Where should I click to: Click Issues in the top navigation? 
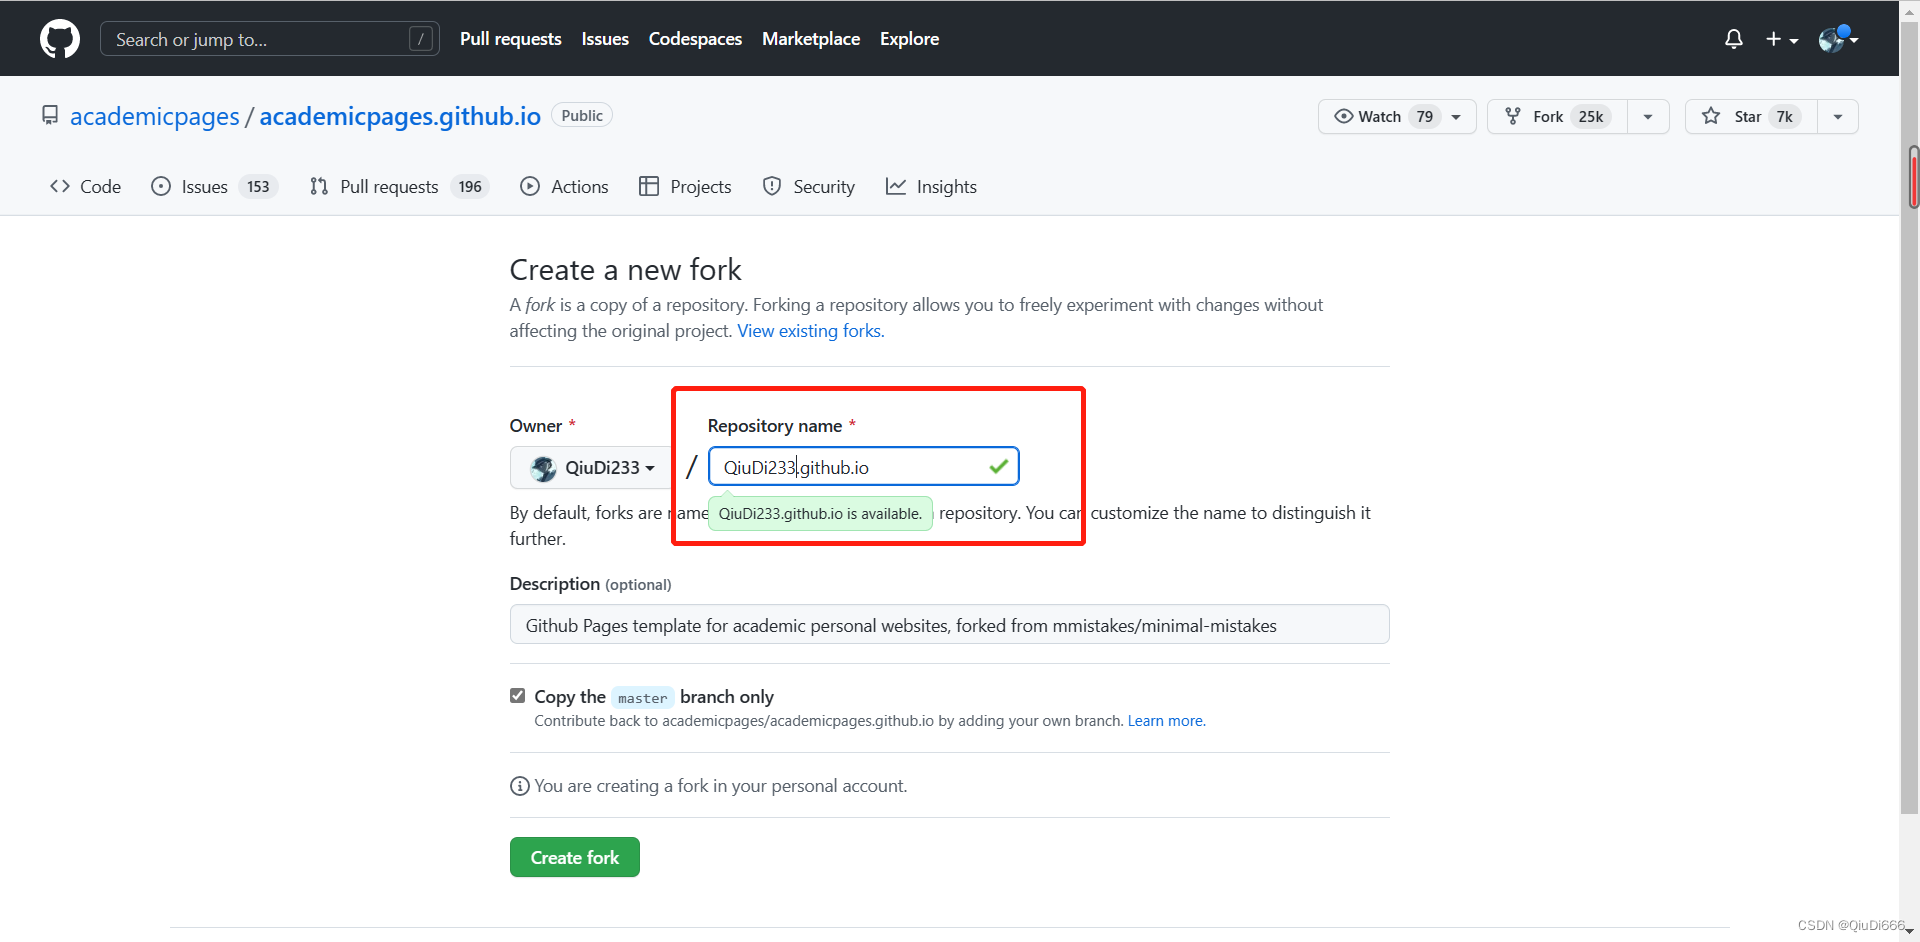(x=605, y=39)
